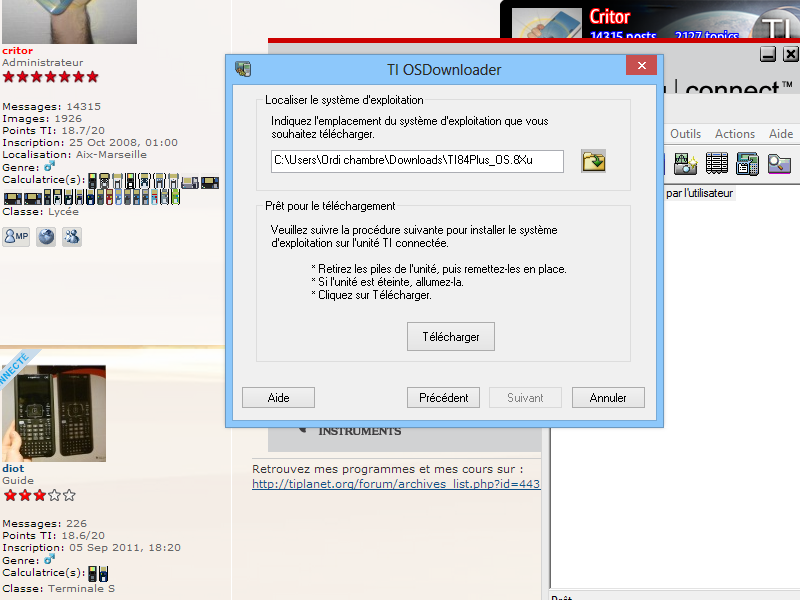Open the TI Connect data editor table icon

717,164
